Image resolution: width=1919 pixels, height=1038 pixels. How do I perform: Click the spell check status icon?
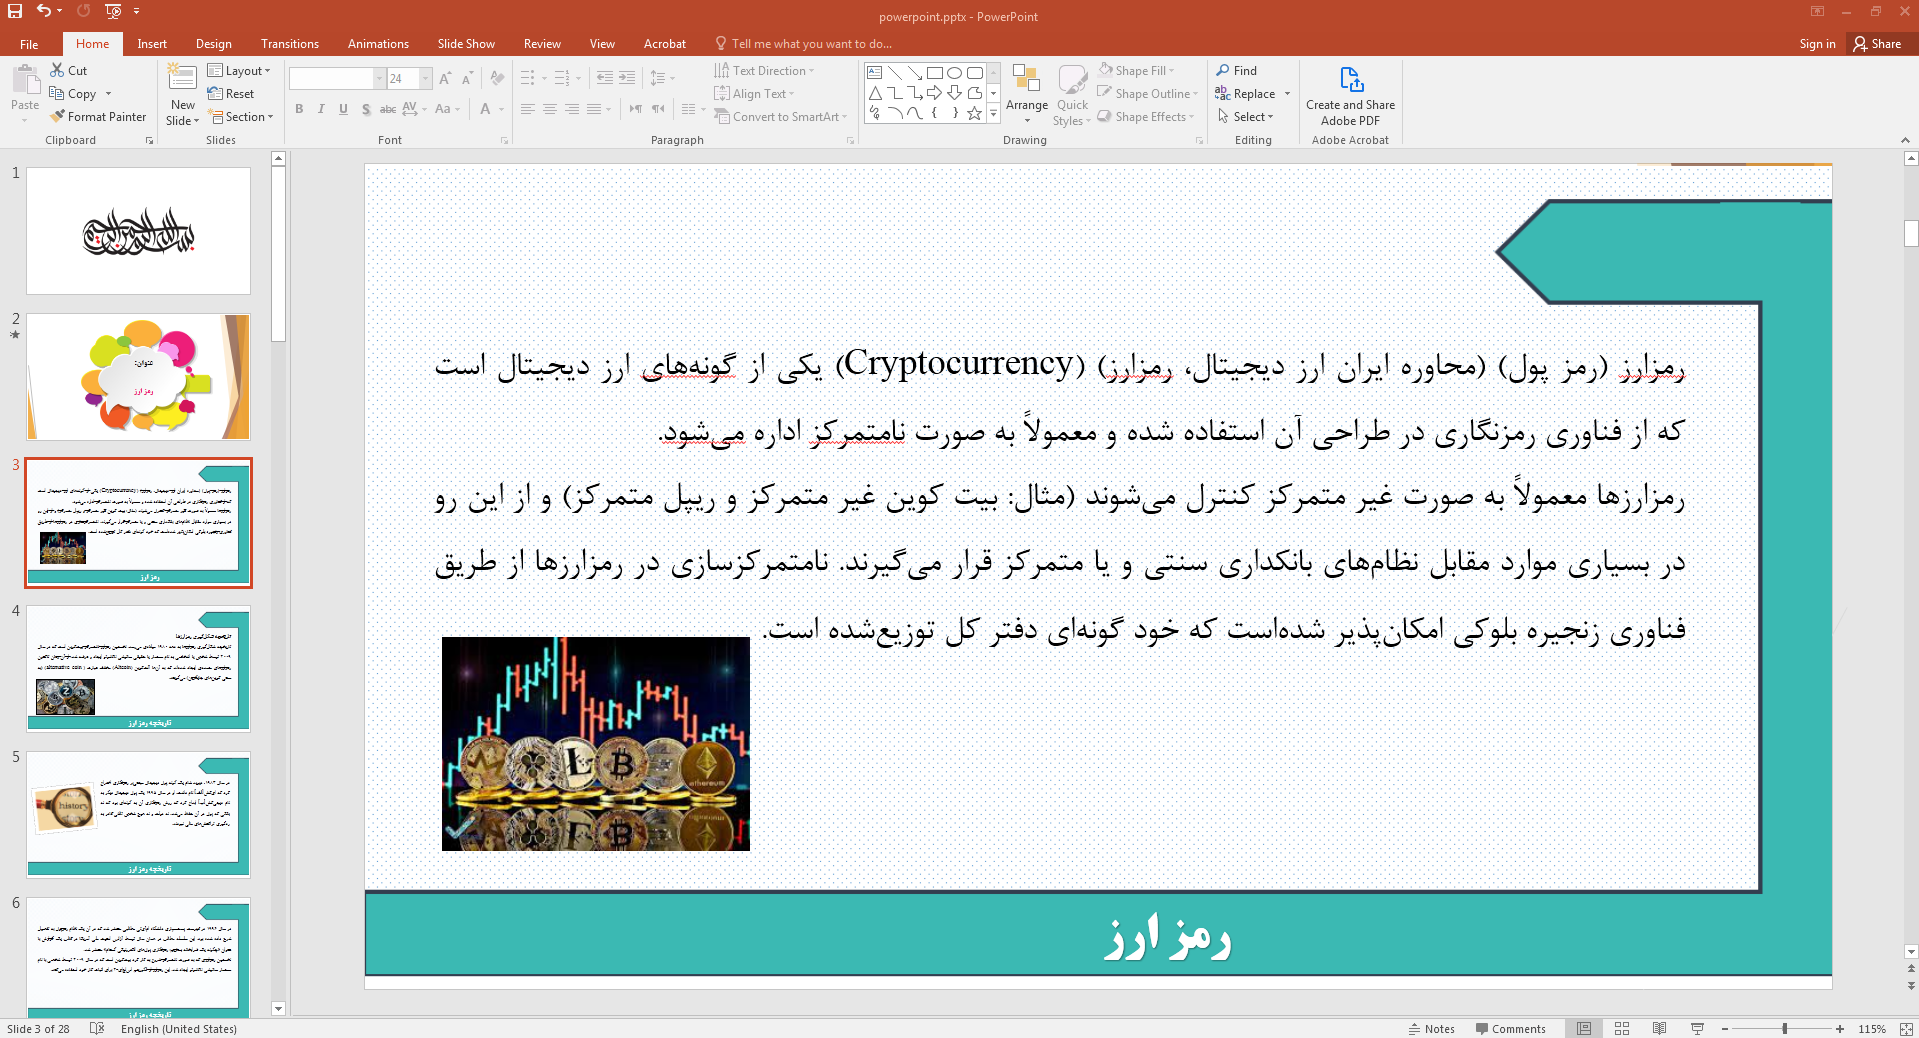pos(97,1028)
